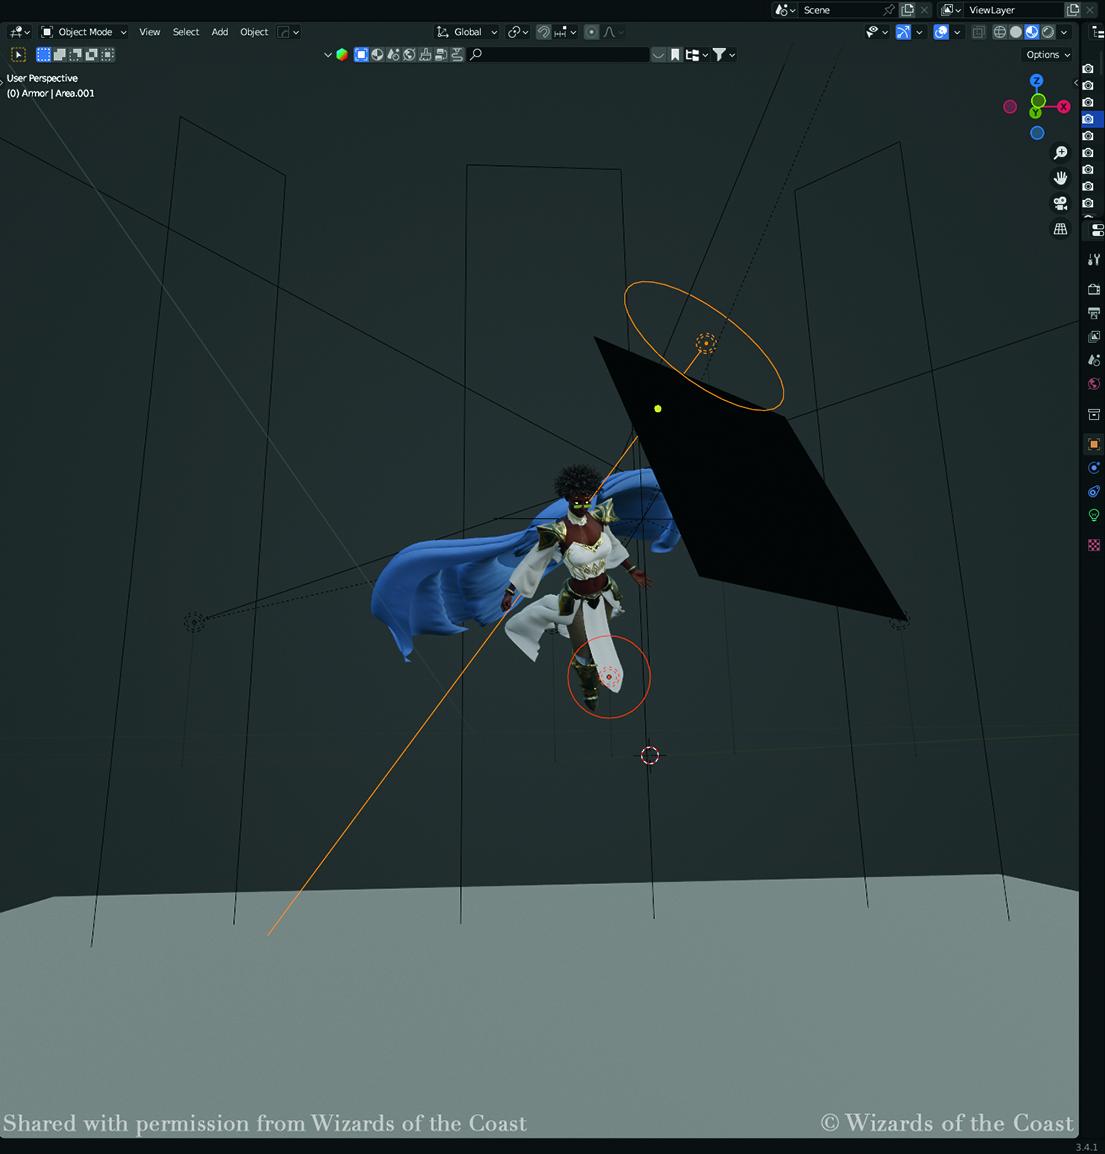Open proportional editing falloff options
The height and width of the screenshot is (1154, 1105).
tap(614, 32)
